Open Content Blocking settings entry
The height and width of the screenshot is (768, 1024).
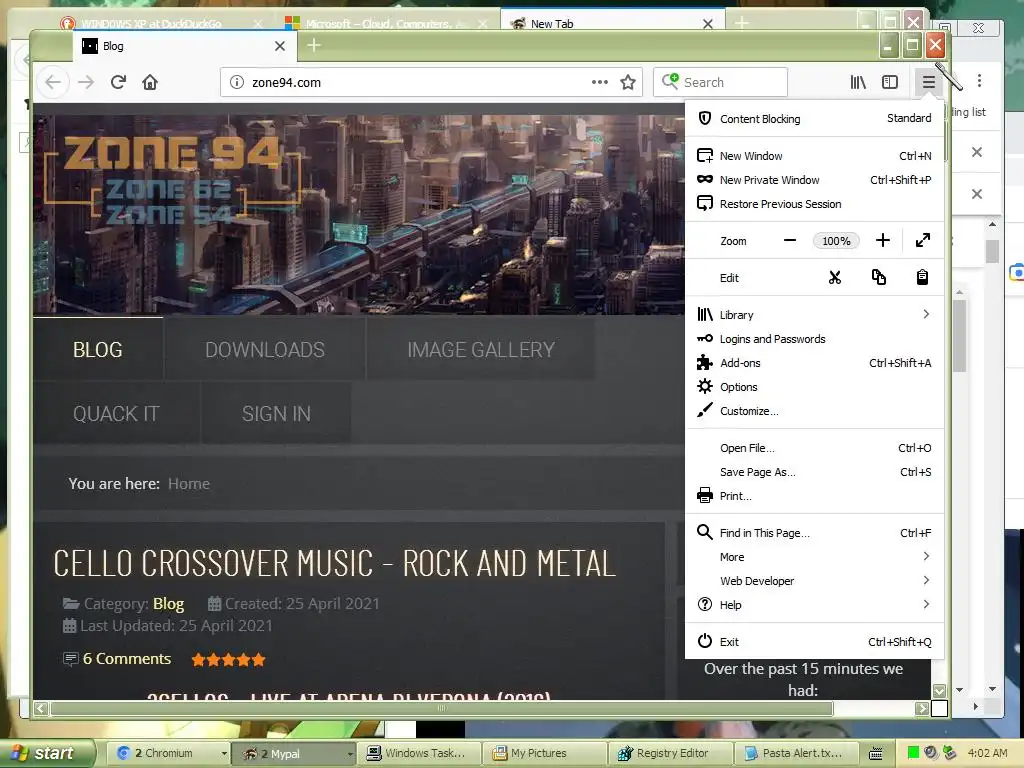[814, 119]
